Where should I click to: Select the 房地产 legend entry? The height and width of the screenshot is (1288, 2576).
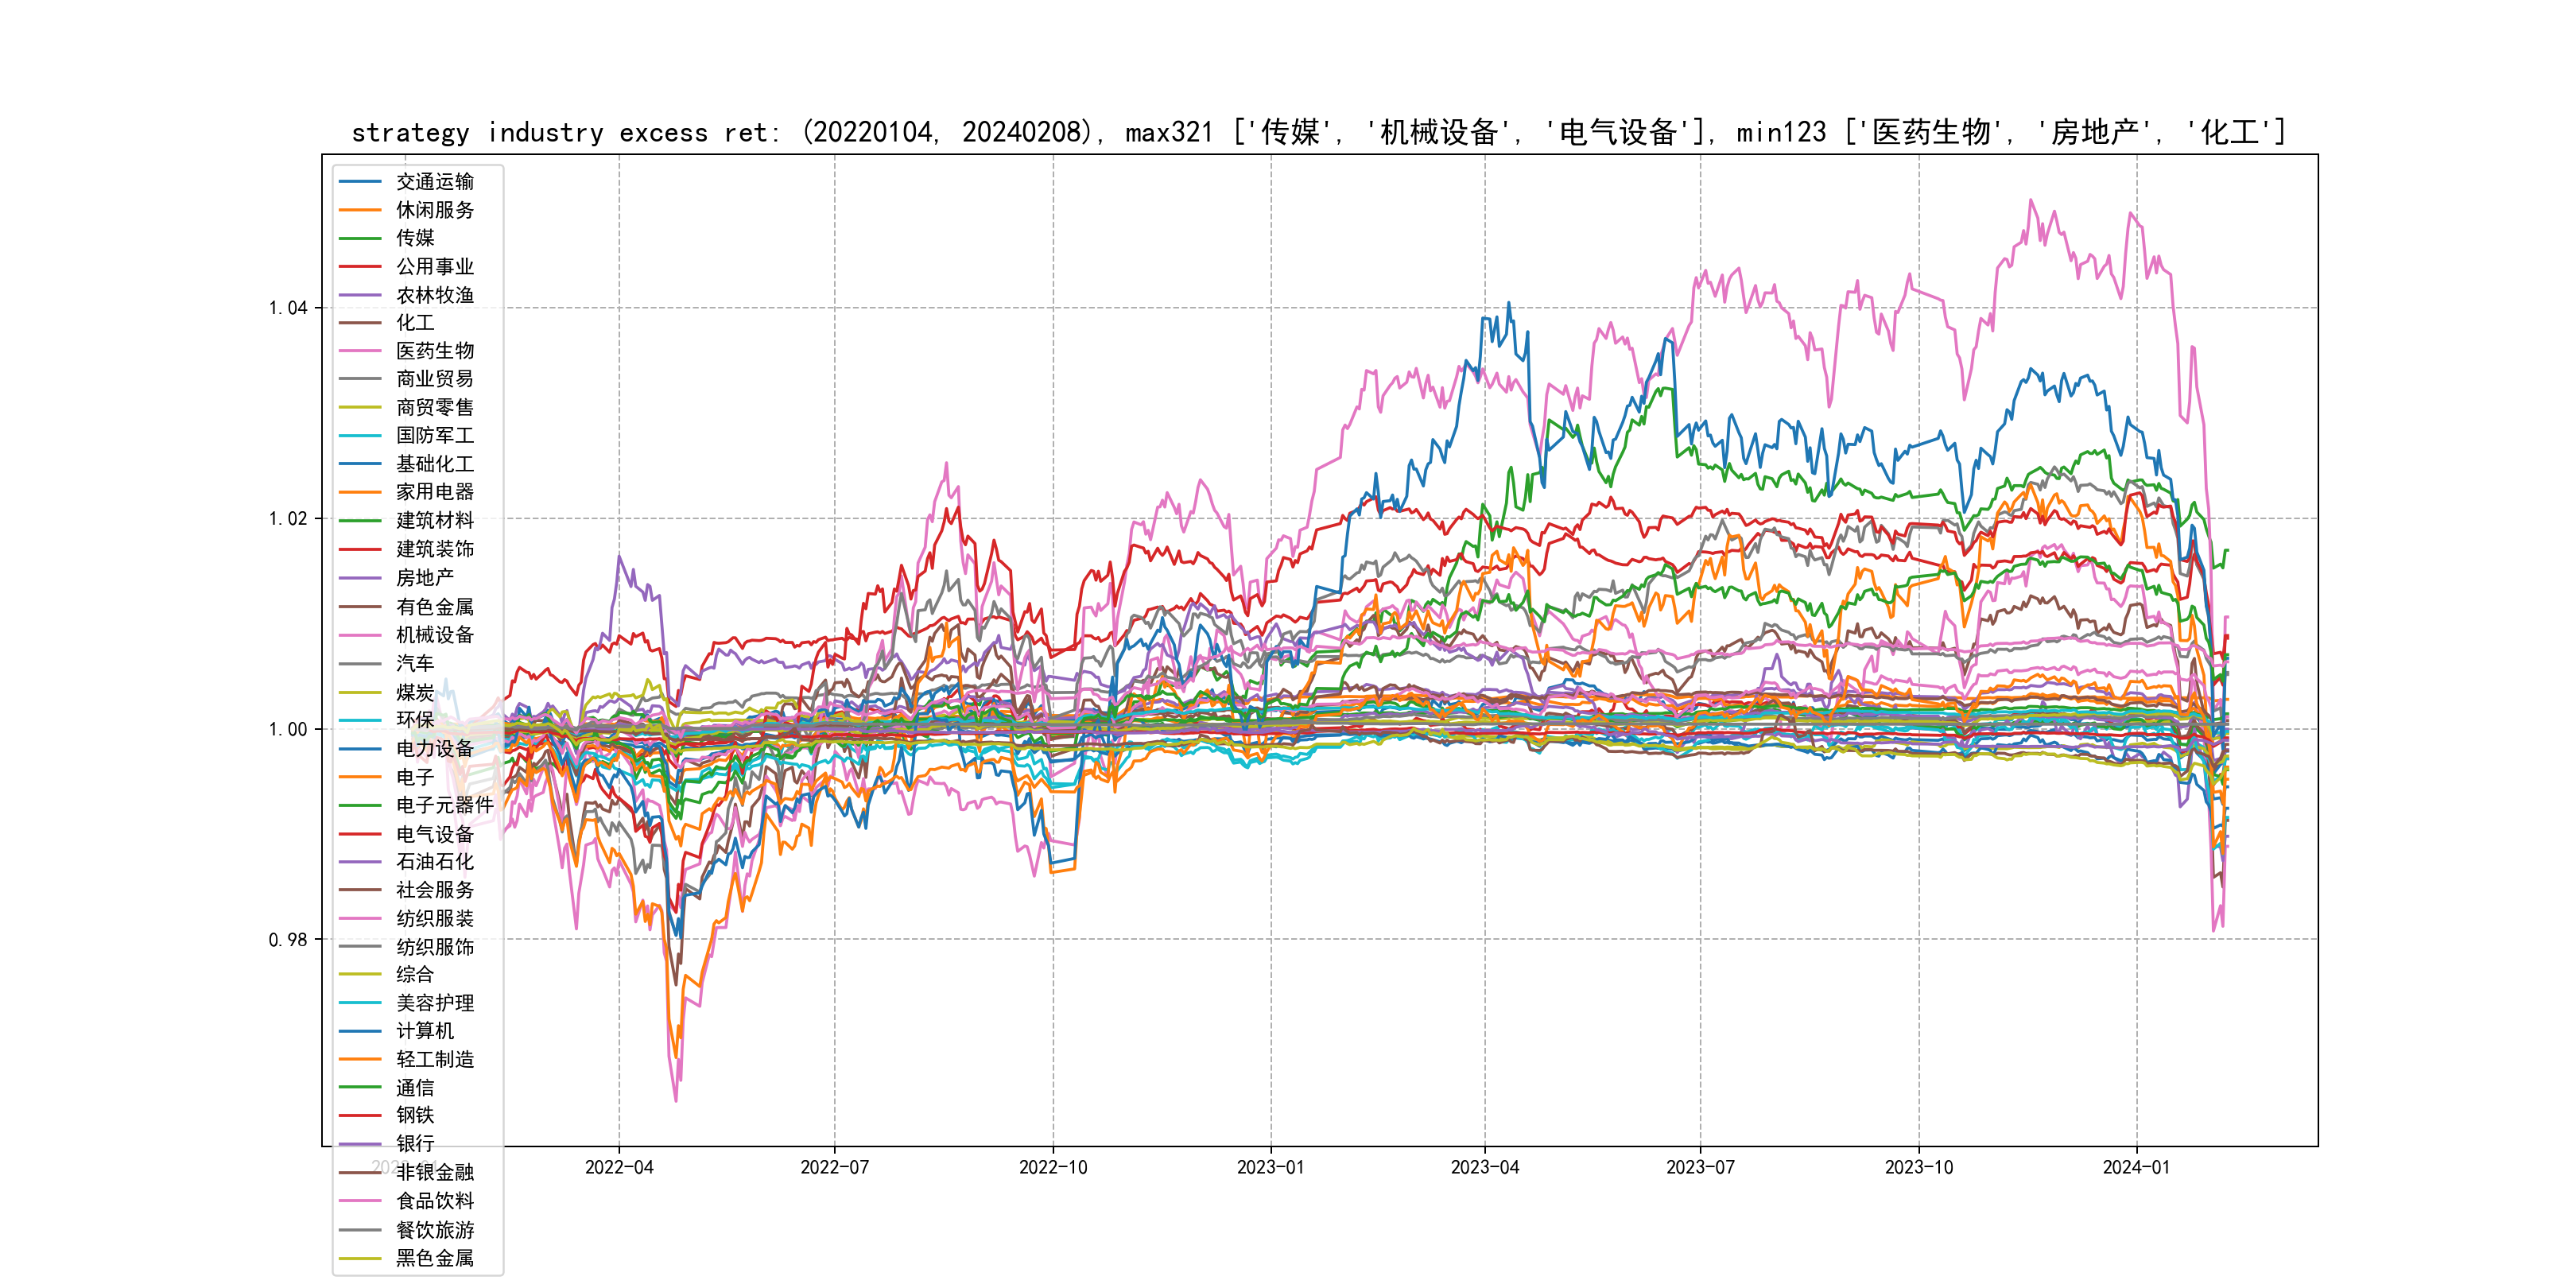tap(424, 578)
